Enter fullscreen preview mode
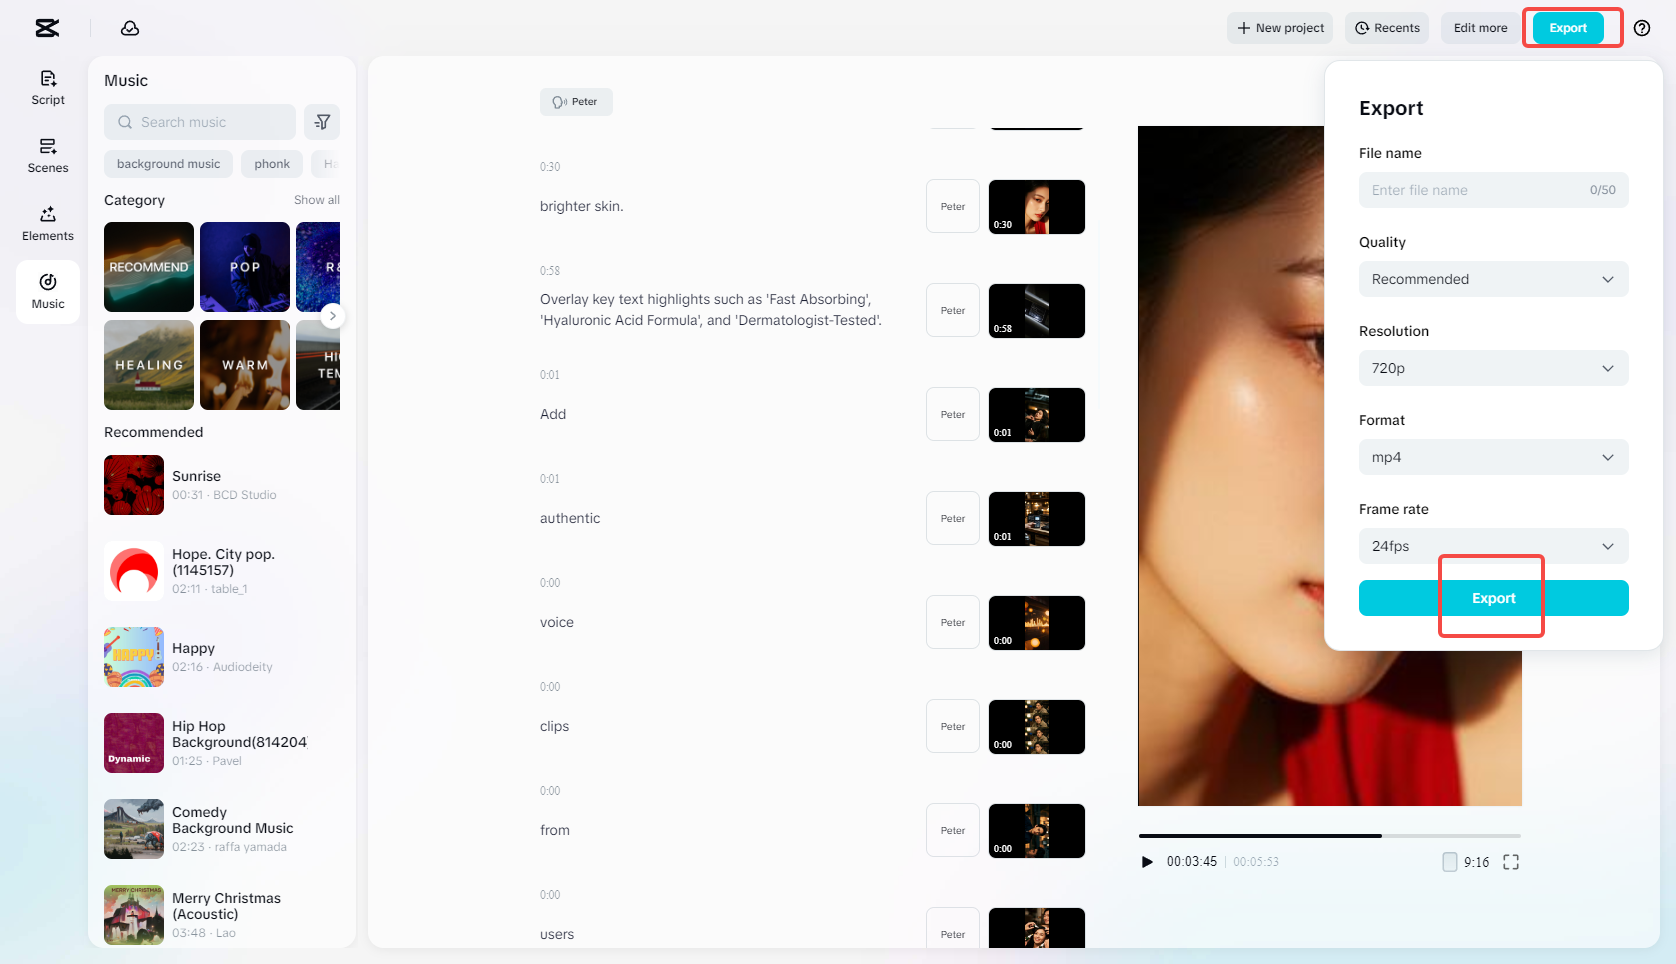This screenshot has width=1676, height=964. pyautogui.click(x=1511, y=861)
